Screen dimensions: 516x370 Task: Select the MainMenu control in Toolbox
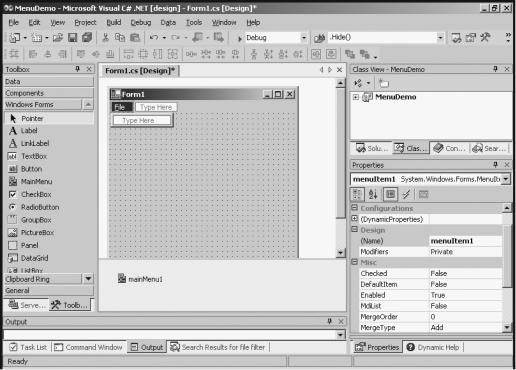click(x=49, y=182)
